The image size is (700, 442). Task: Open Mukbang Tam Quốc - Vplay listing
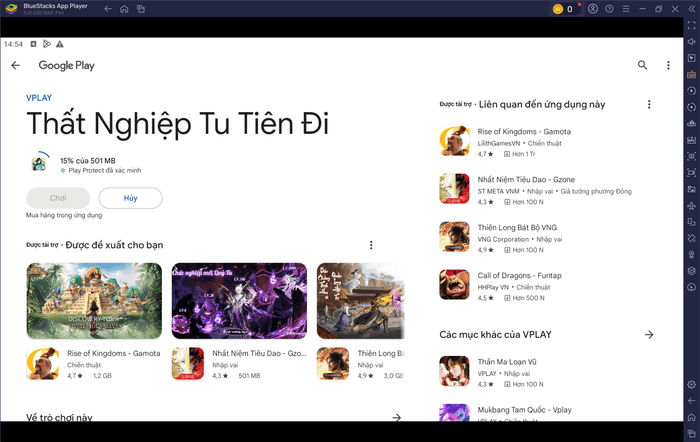(x=546, y=413)
